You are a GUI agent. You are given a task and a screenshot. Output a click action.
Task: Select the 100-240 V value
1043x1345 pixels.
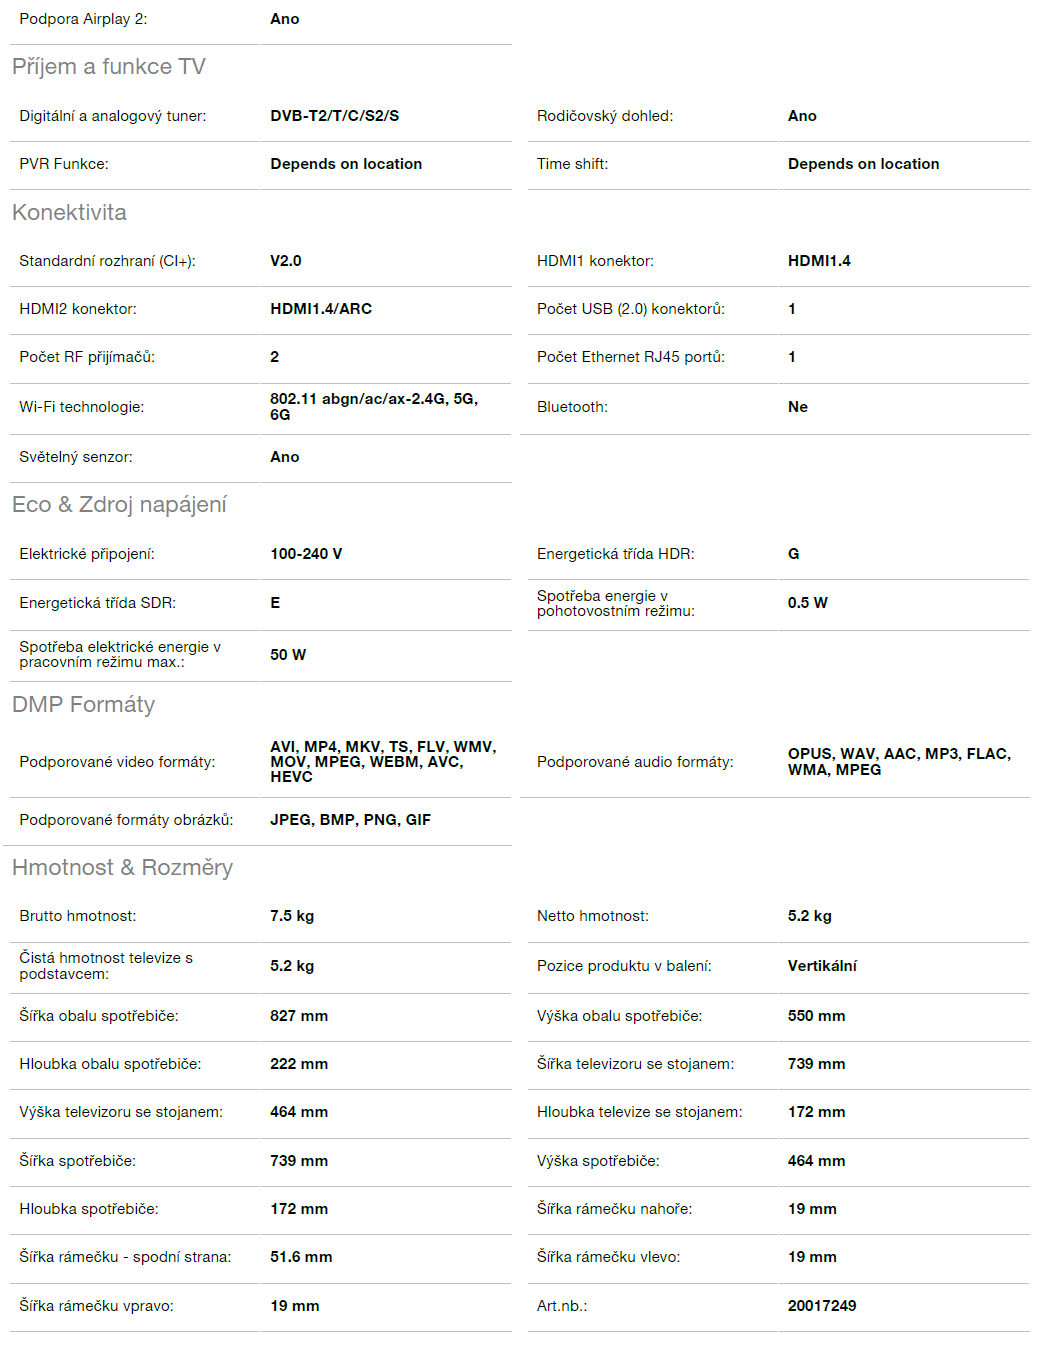click(305, 554)
